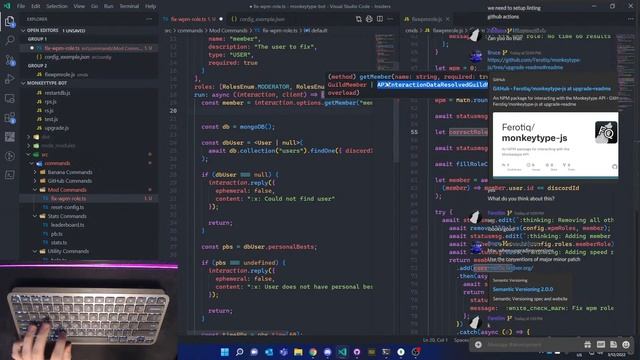Open GitHub Ferotiq/monkeytype-js embed title link

click(x=552, y=89)
